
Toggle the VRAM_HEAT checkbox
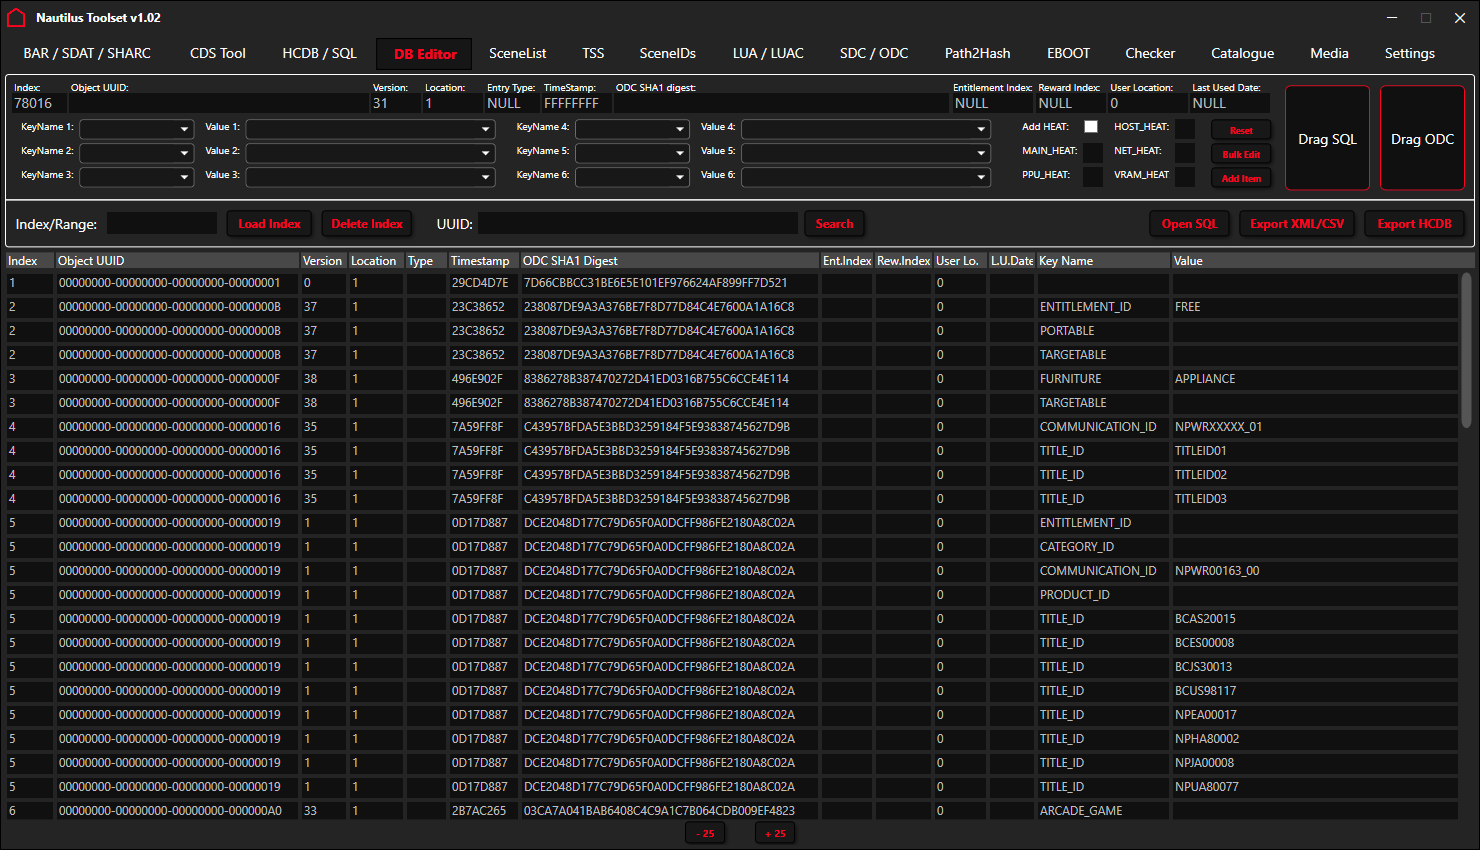[x=1185, y=176]
